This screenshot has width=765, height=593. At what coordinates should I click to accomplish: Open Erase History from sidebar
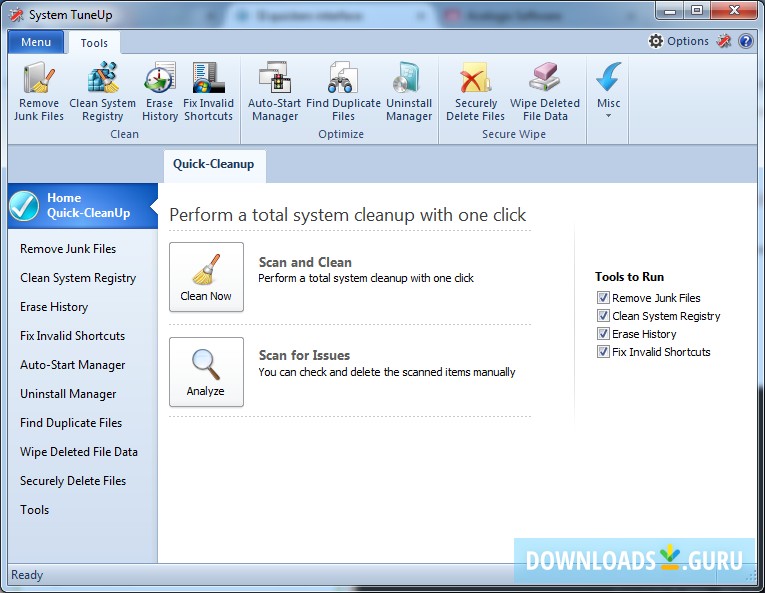54,307
